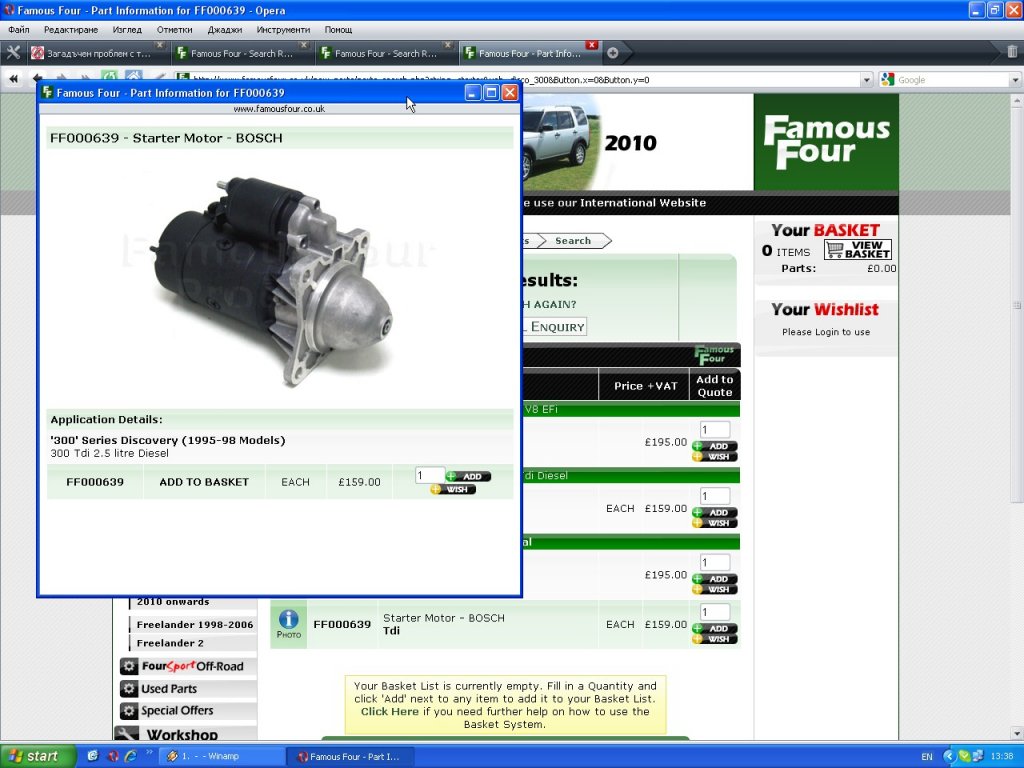Open the address bar history dropdown
Screen dimensions: 1024x768
[x=867, y=80]
